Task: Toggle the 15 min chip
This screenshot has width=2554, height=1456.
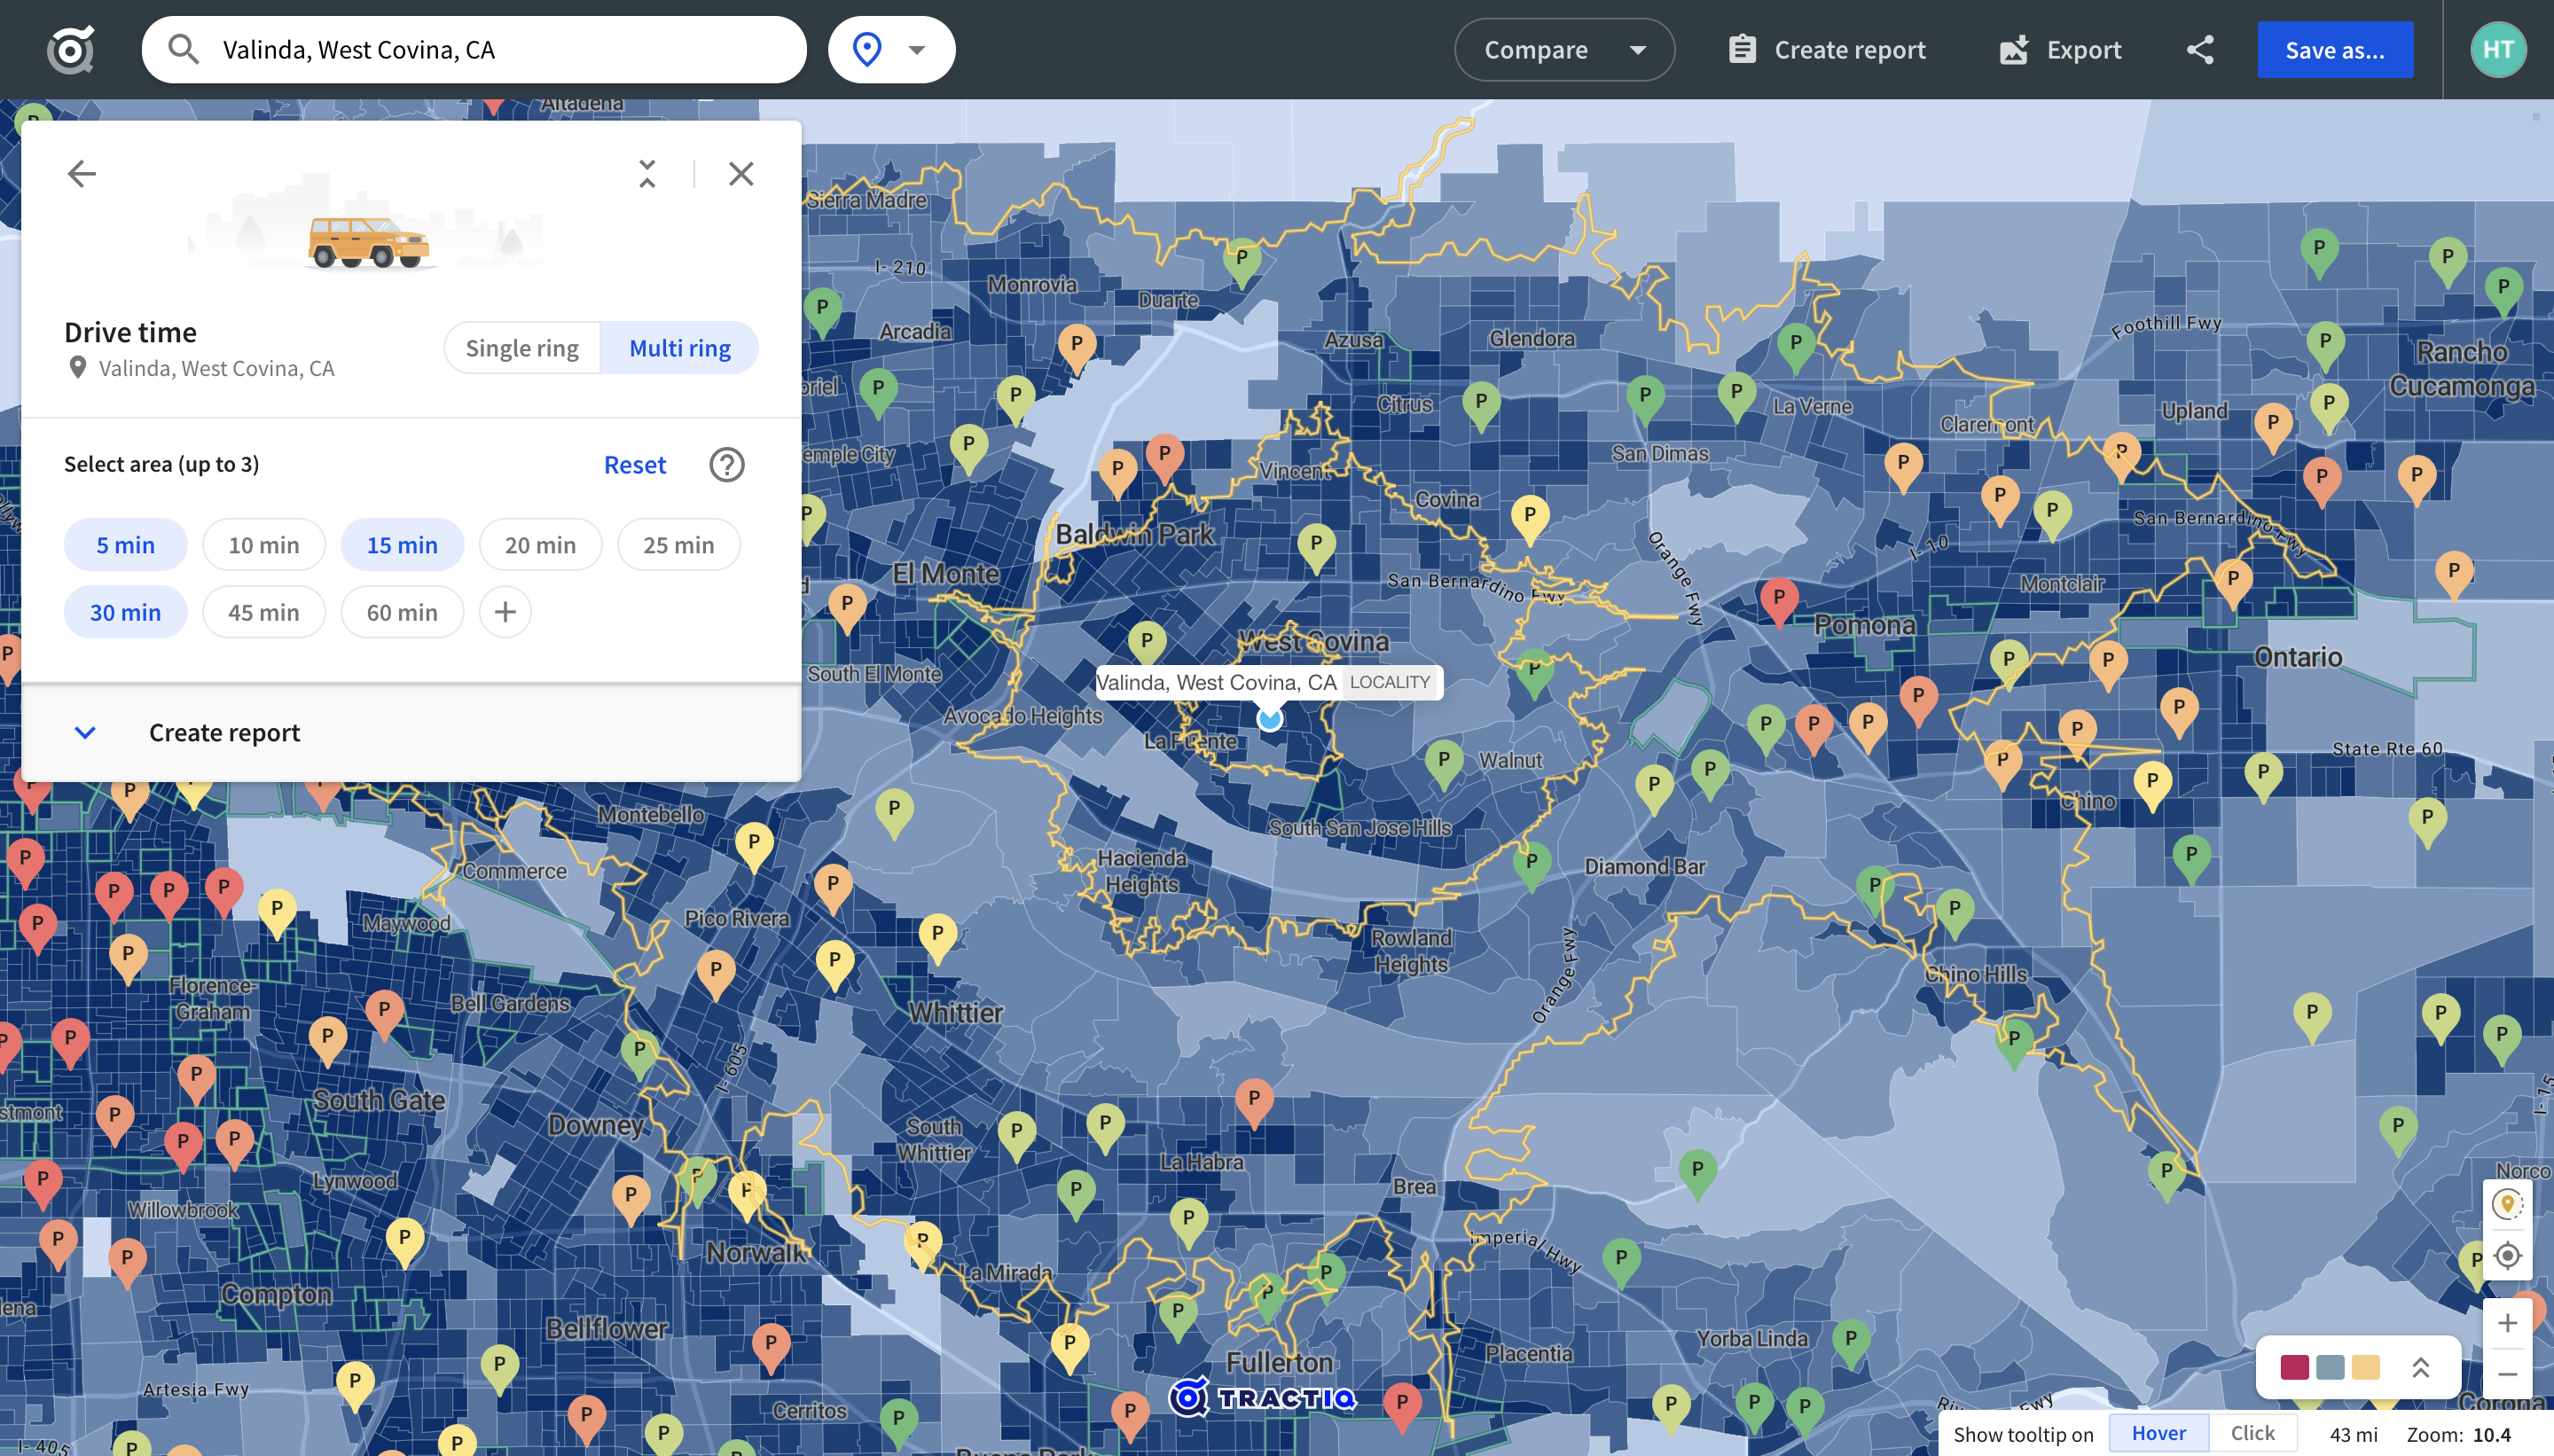Action: click(x=402, y=545)
